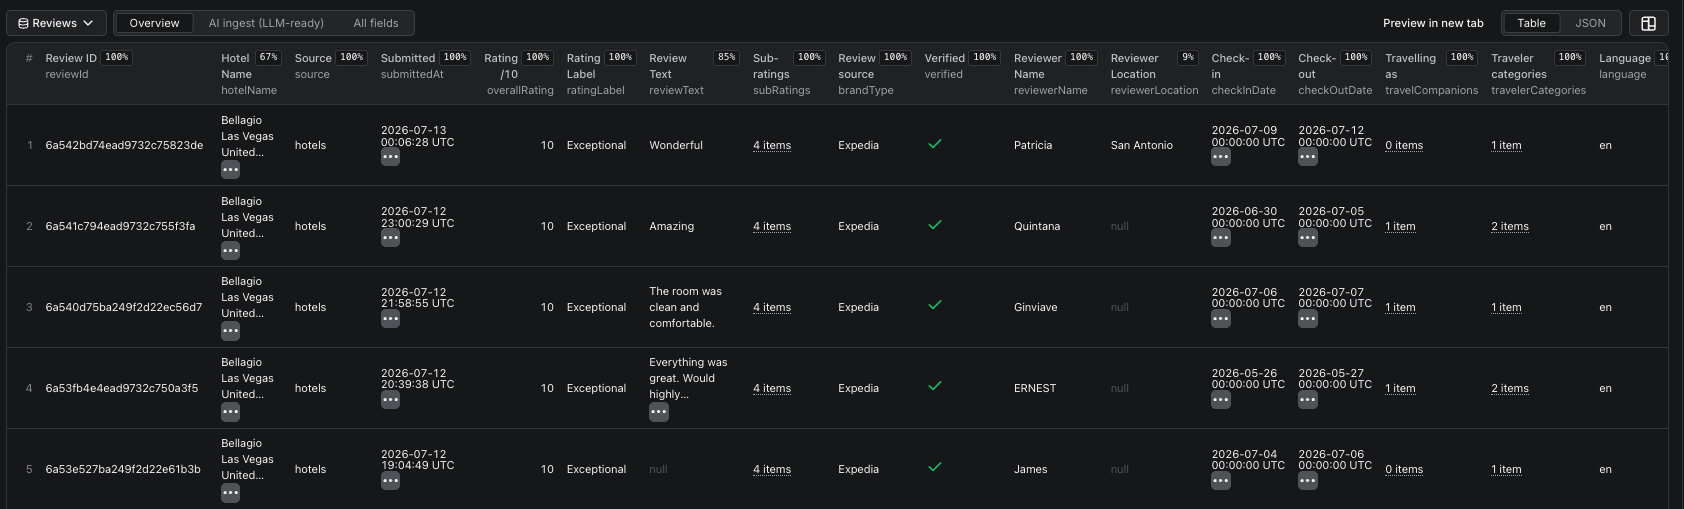Expand submitted date 2026-07-13 00:06:28 ellipsis

(x=390, y=157)
